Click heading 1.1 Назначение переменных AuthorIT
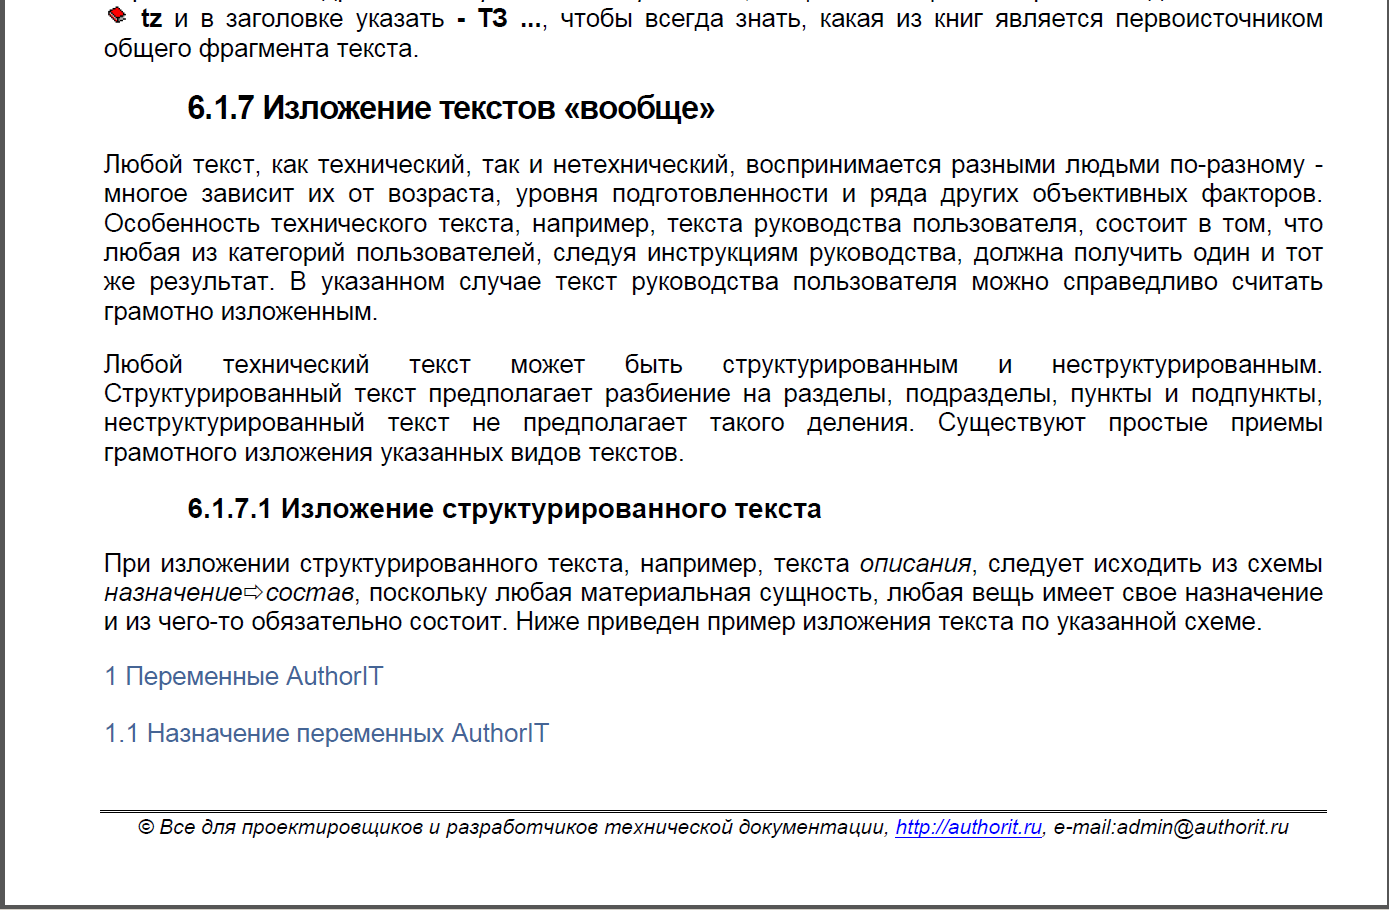1389x910 pixels. click(327, 734)
